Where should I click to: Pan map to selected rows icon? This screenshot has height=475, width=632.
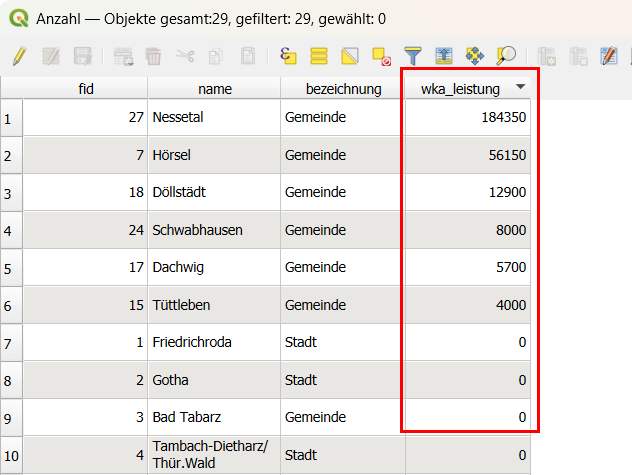475,56
